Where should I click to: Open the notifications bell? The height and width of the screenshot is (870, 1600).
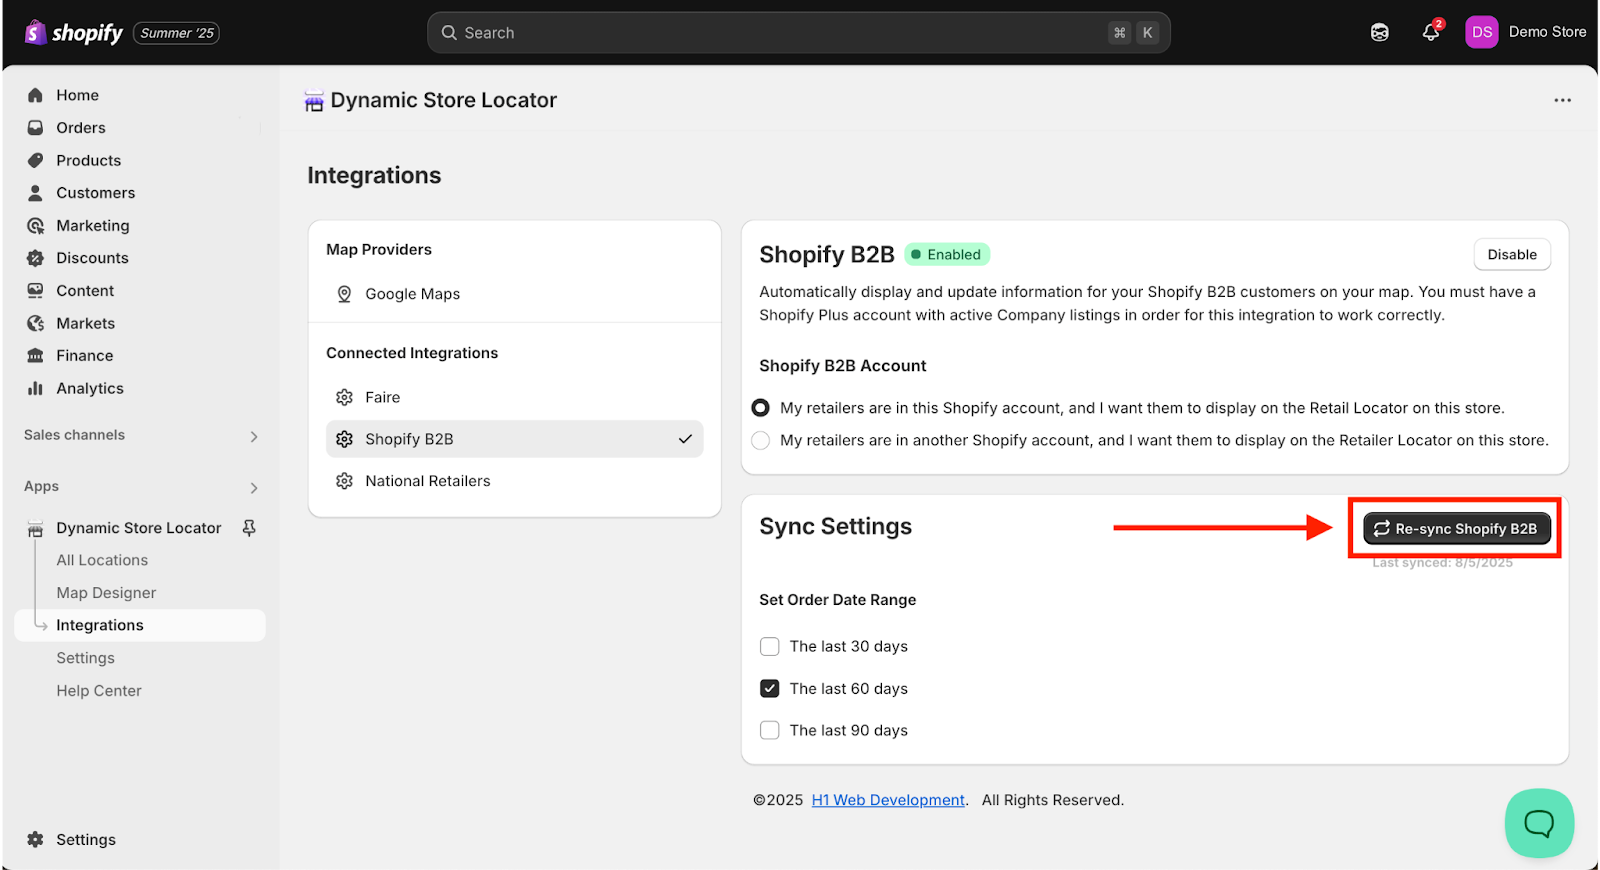click(x=1431, y=33)
